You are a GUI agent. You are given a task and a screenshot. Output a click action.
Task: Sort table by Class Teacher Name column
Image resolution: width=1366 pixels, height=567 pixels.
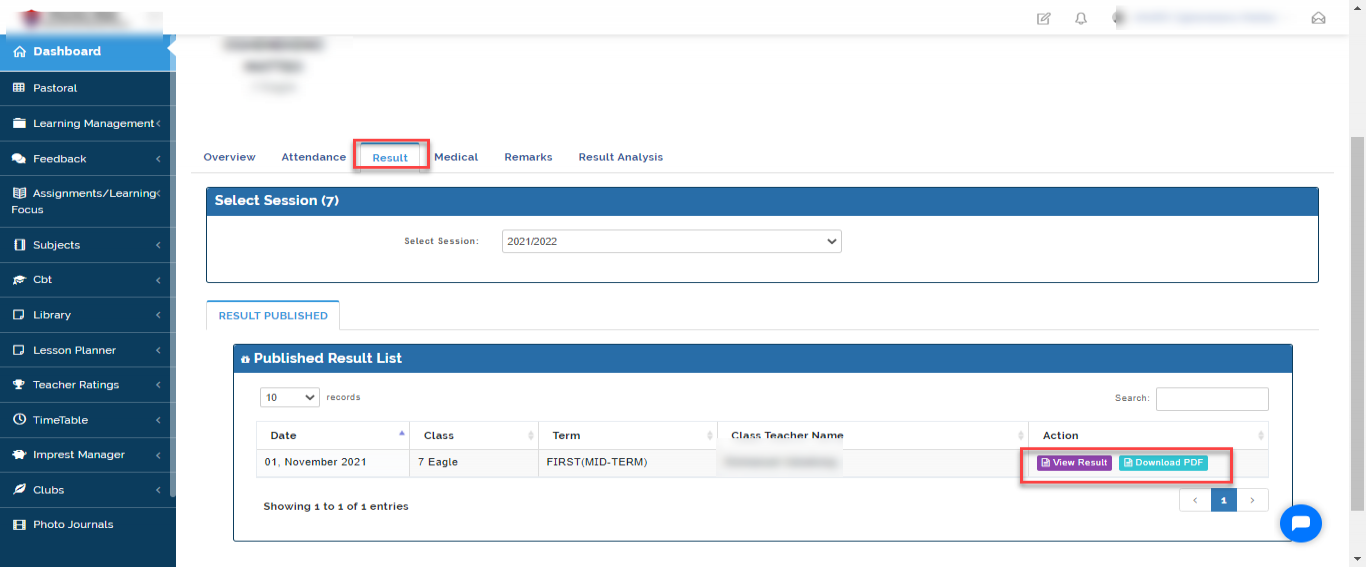873,435
